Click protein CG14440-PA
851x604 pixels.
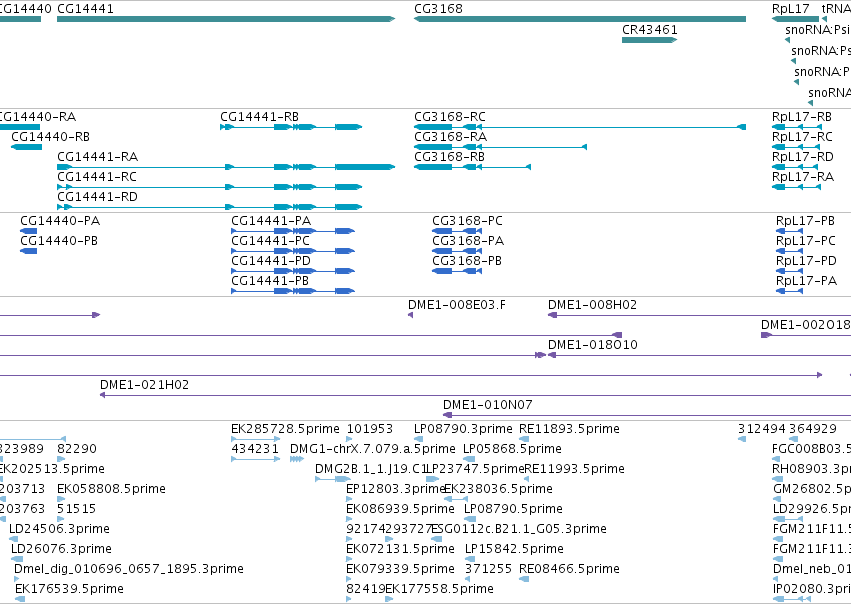(28, 231)
